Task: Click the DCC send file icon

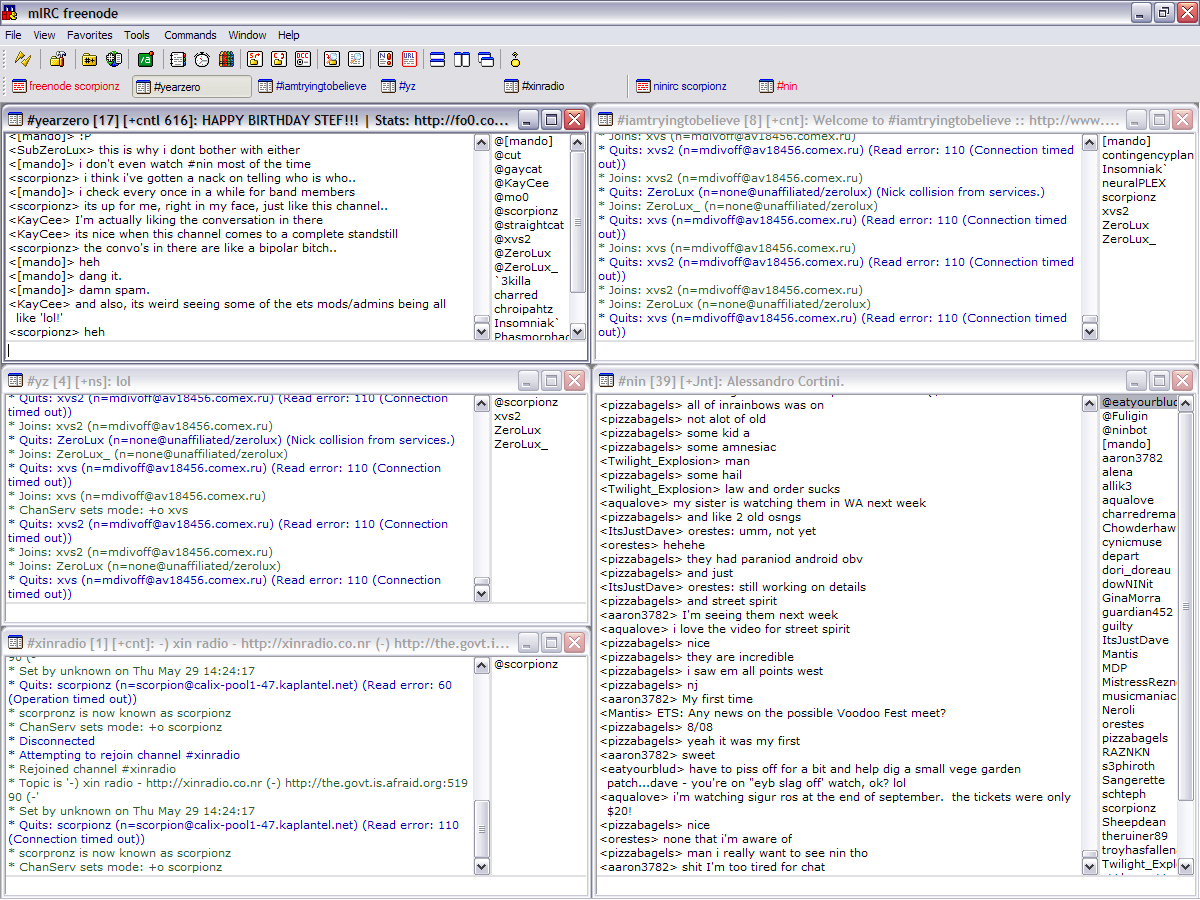Action: [x=255, y=59]
